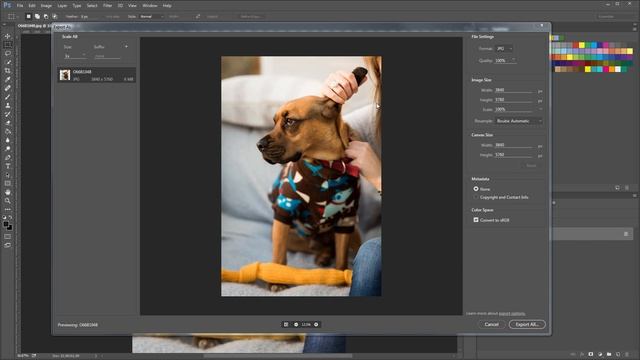Zoom in the export preview
The image size is (640, 360).
(316, 324)
